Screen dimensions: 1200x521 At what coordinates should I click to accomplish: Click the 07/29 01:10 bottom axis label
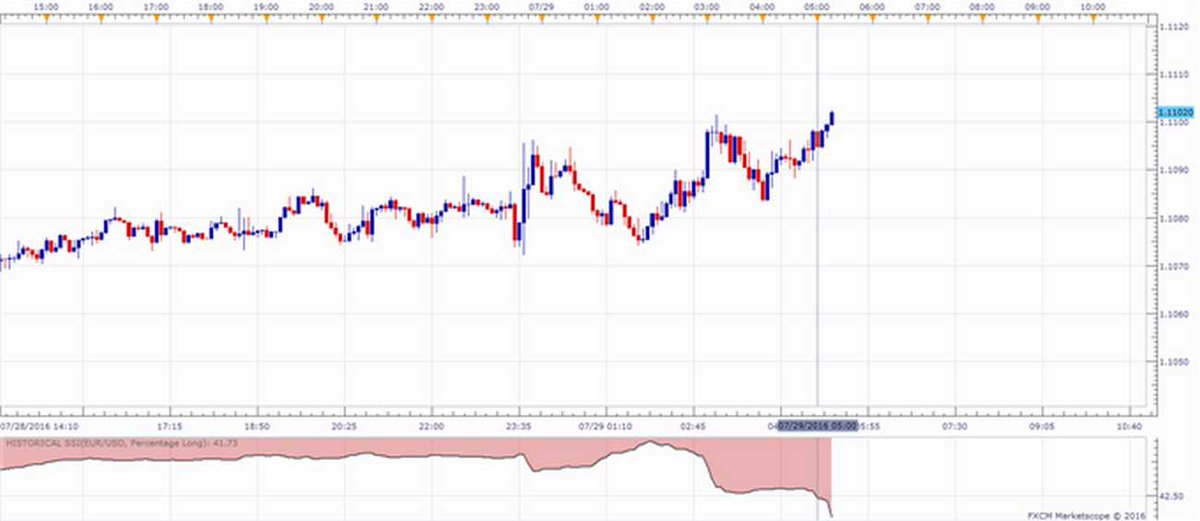606,425
